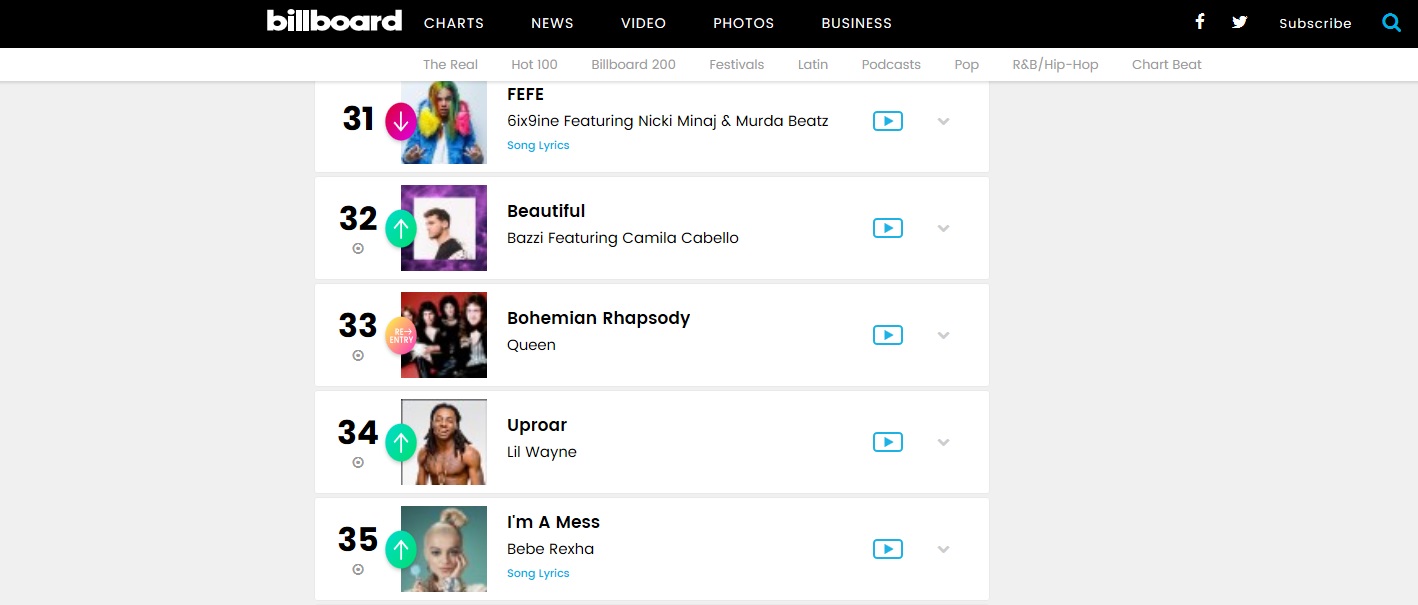Viewport: 1418px width, 605px height.
Task: Play the video for I'm A Mess
Action: pos(887,549)
